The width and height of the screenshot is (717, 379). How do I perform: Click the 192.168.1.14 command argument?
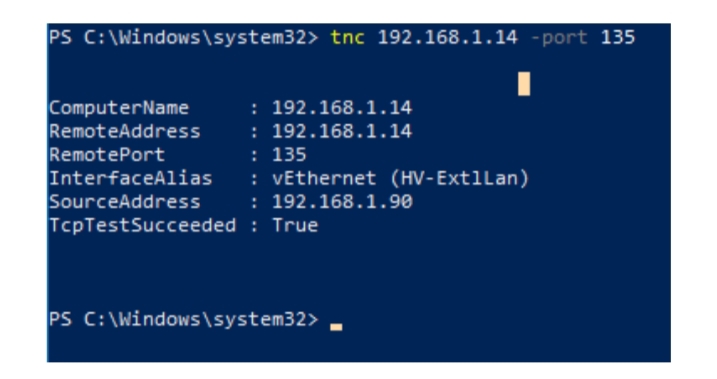coord(448,37)
